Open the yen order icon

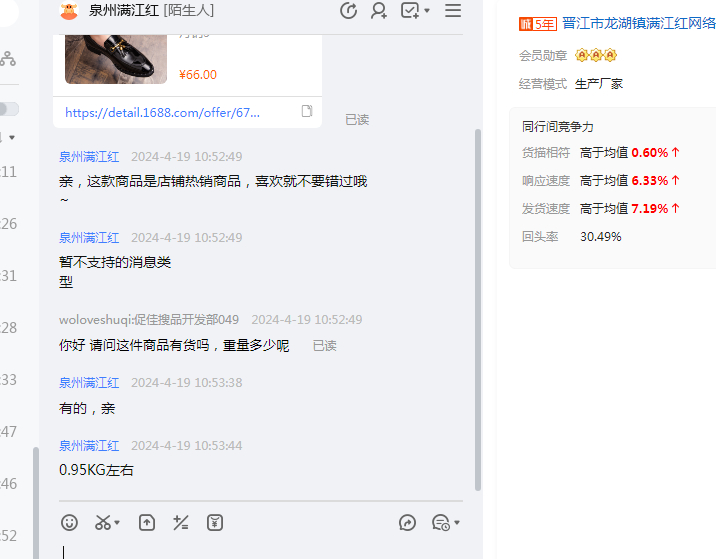(x=215, y=522)
